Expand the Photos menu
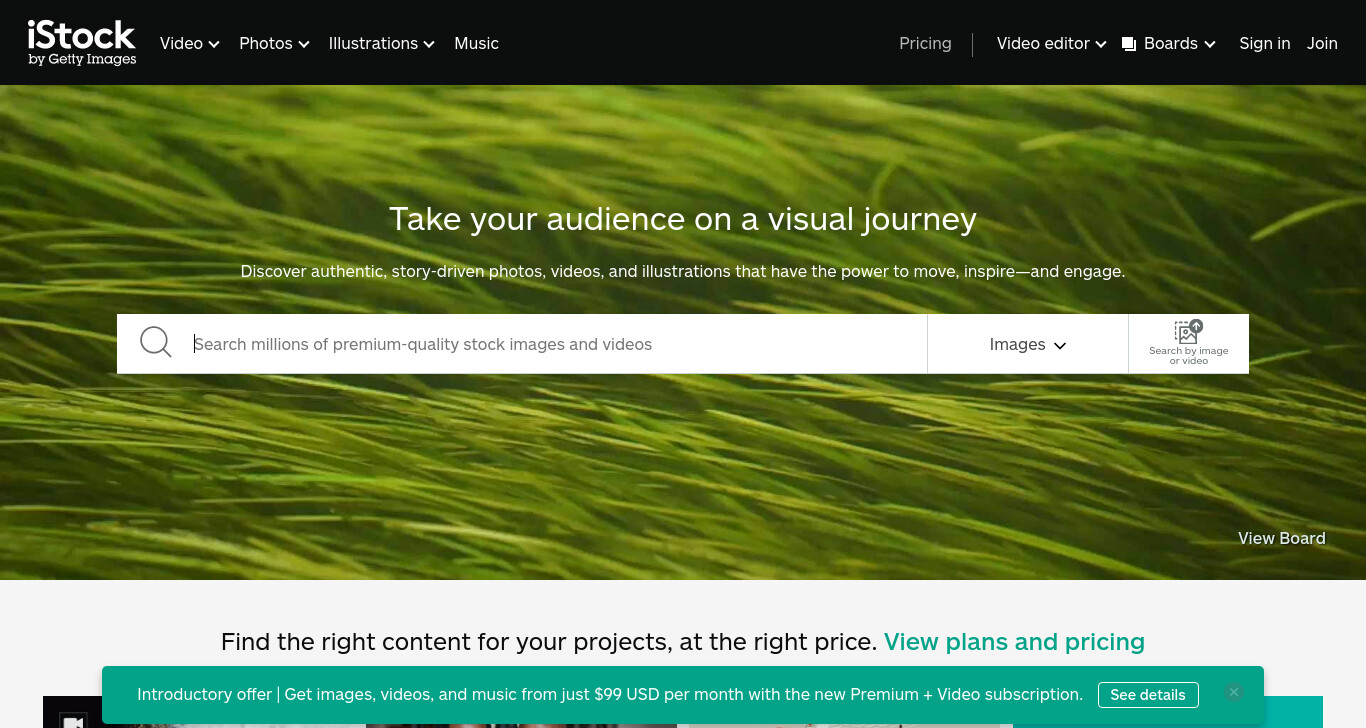 point(274,44)
